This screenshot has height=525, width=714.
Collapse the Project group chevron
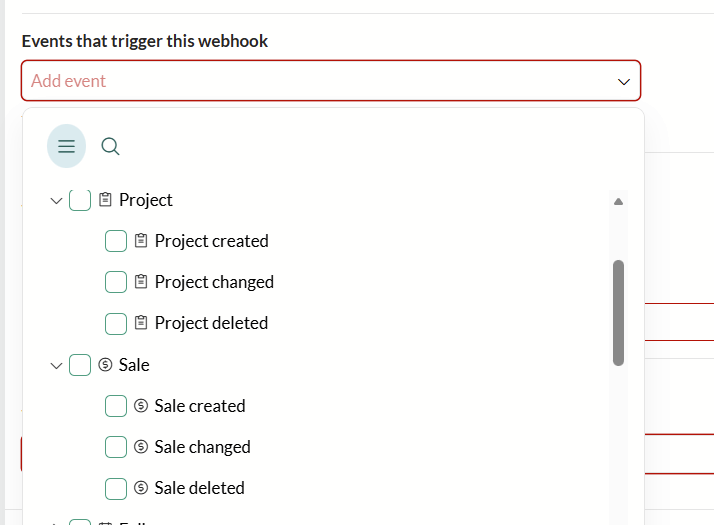pyautogui.click(x=56, y=201)
